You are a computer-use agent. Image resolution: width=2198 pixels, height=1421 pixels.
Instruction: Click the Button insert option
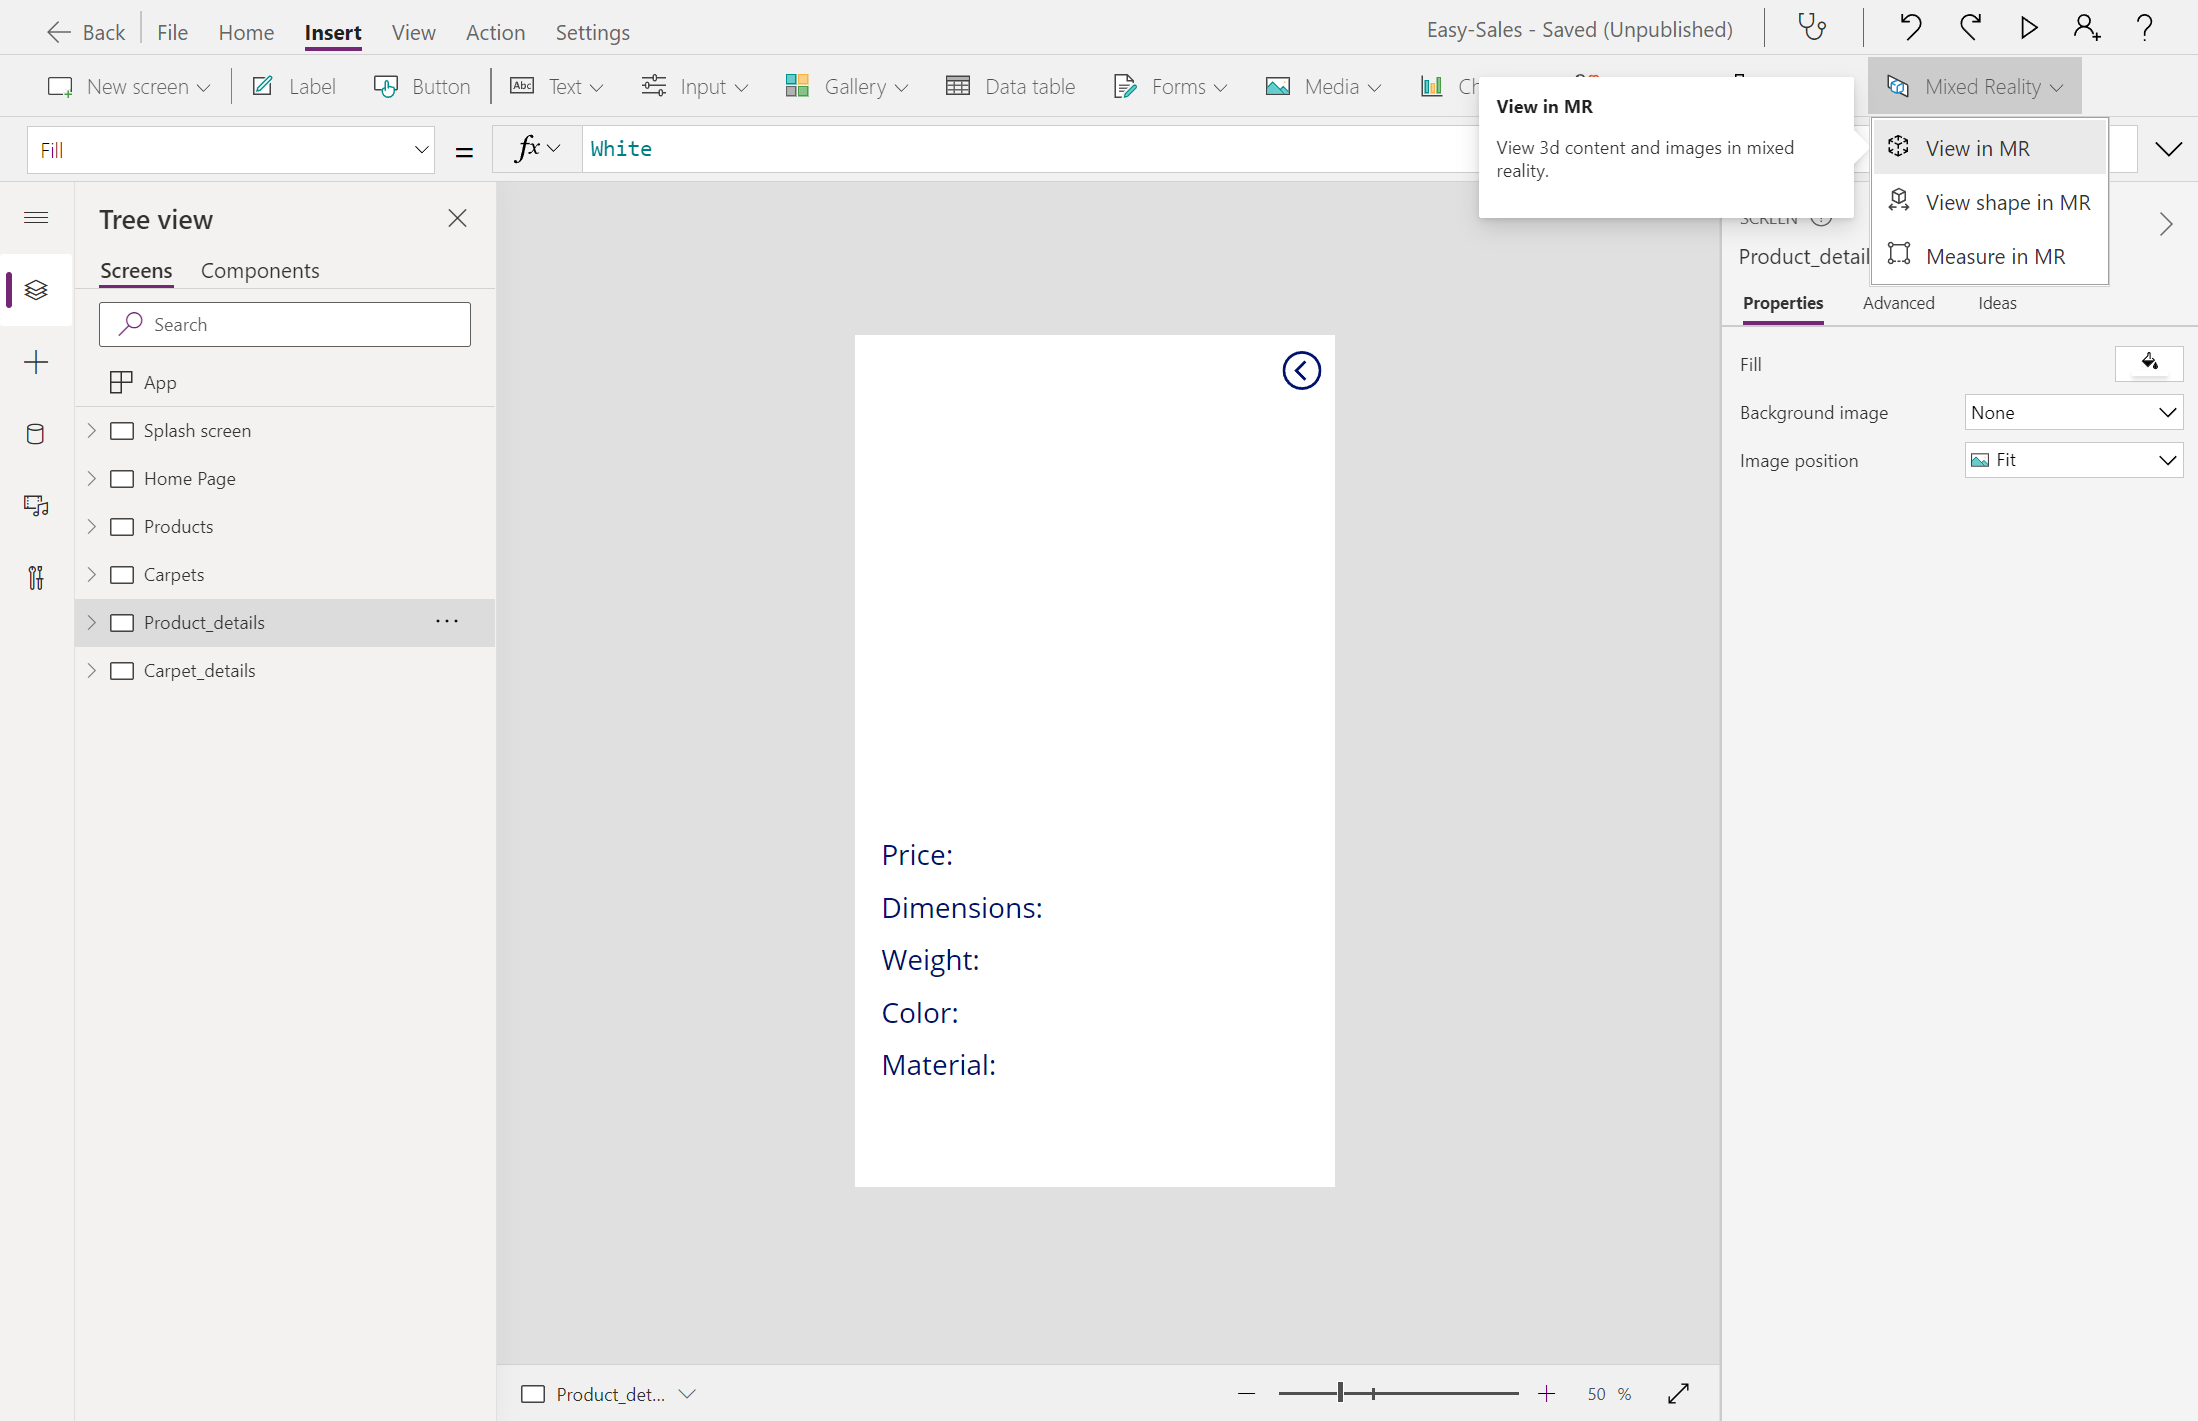(x=422, y=87)
